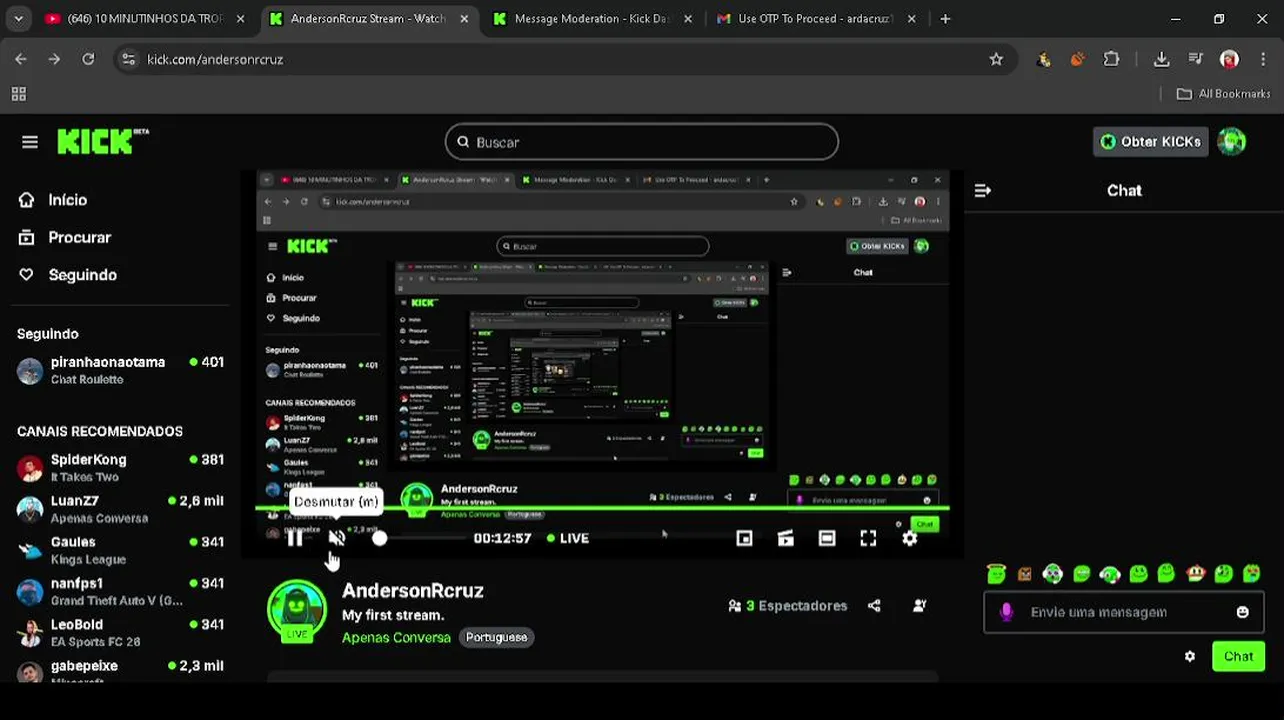Screen dimensions: 1284x720
Task: Open gabepeixe channel
Action: coord(120,671)
